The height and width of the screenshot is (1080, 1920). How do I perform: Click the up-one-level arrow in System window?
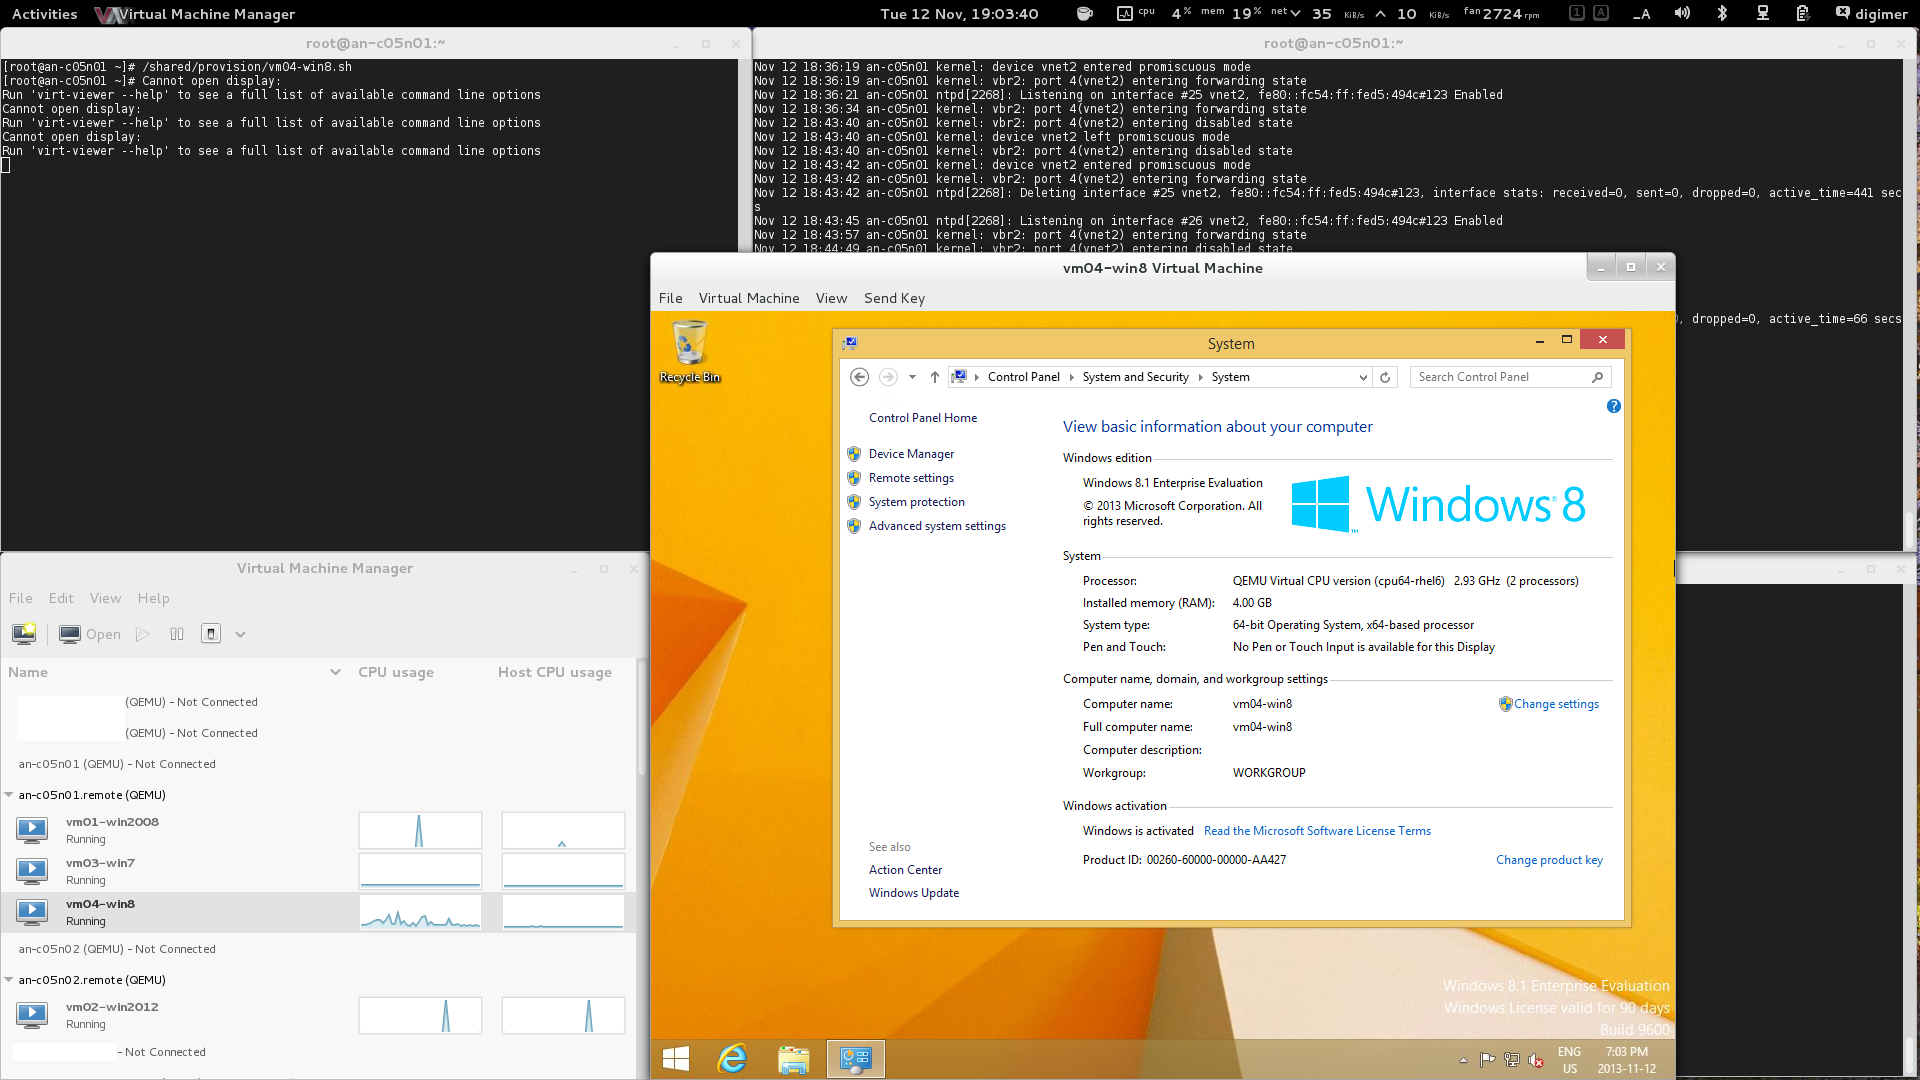pyautogui.click(x=935, y=377)
